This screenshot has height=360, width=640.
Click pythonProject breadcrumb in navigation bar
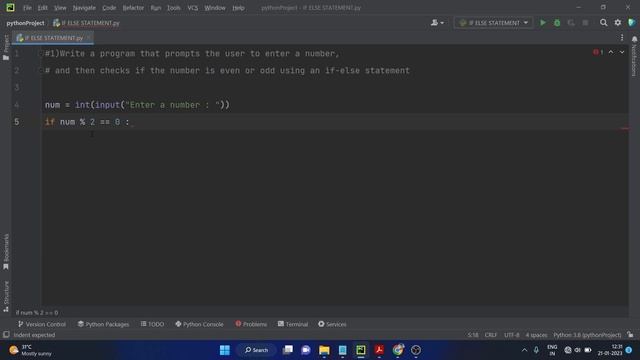(25, 23)
